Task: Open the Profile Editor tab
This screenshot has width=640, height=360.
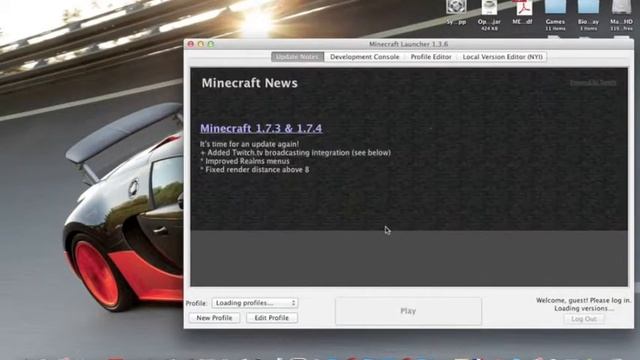Action: coord(431,57)
